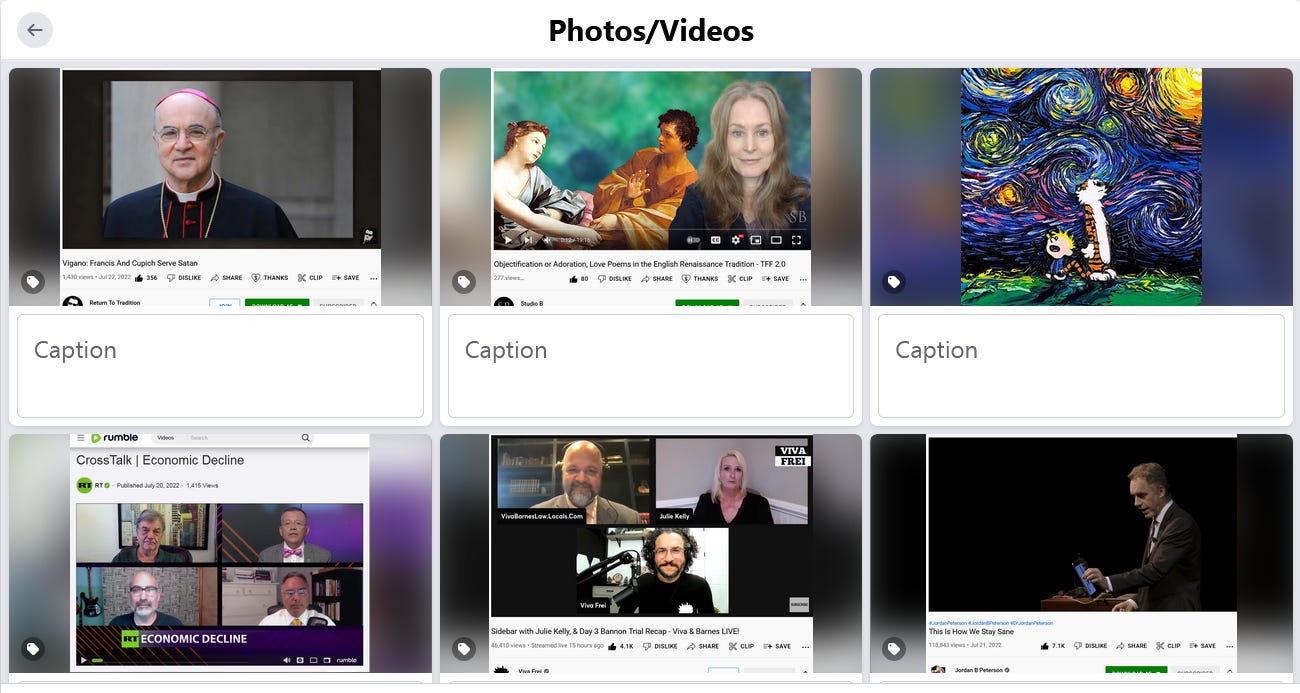Go back using the arrow button
Viewport: 1300px width, 693px height.
(x=35, y=30)
